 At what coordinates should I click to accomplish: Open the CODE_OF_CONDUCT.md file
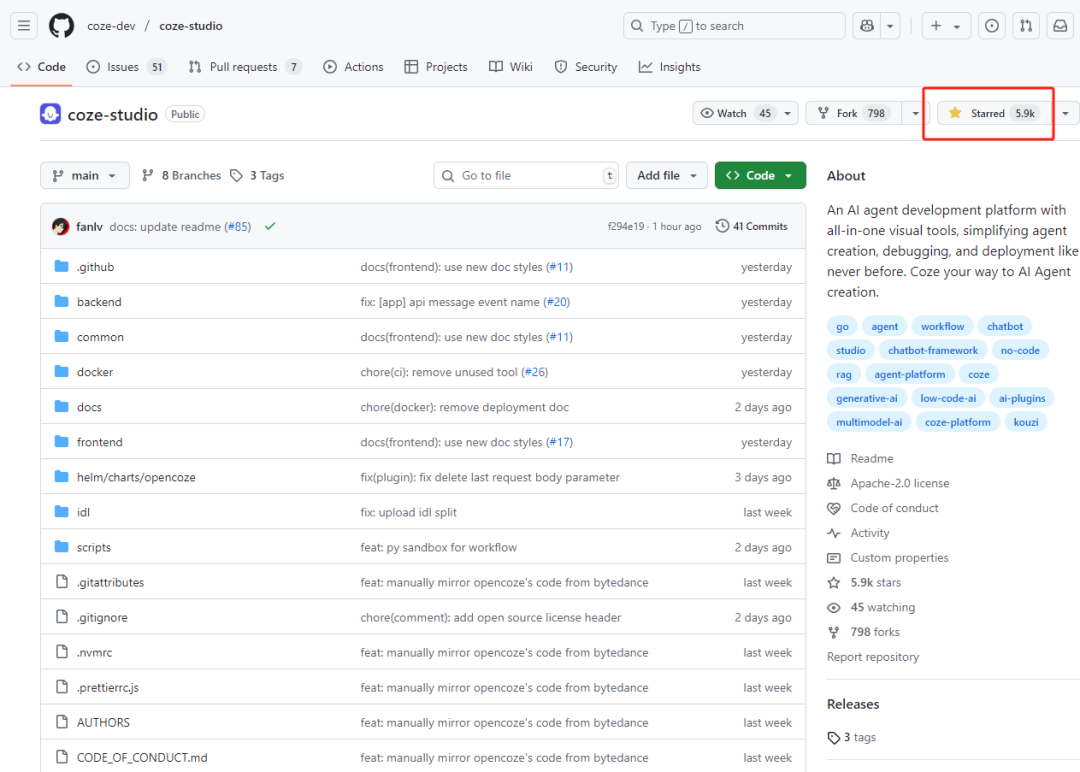click(142, 758)
